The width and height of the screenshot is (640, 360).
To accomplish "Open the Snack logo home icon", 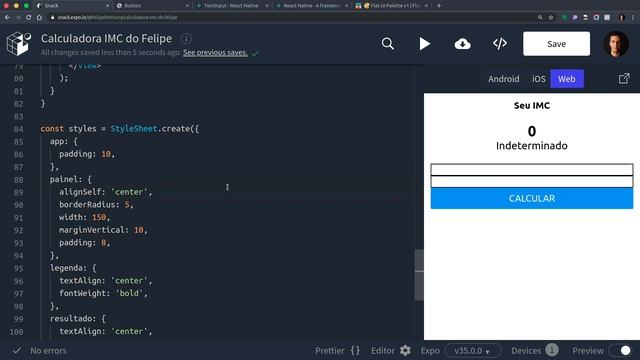I will pyautogui.click(x=19, y=43).
